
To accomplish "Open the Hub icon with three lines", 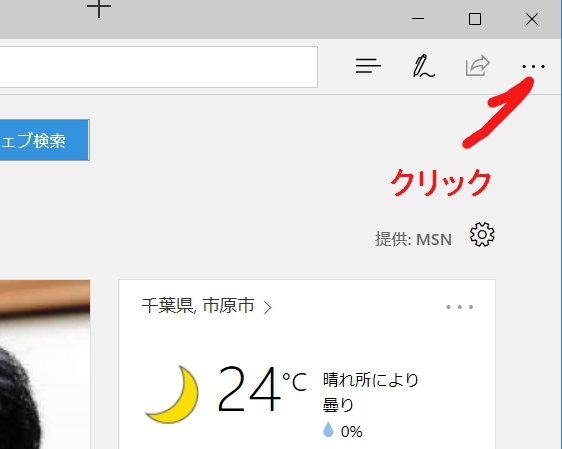I will point(368,66).
